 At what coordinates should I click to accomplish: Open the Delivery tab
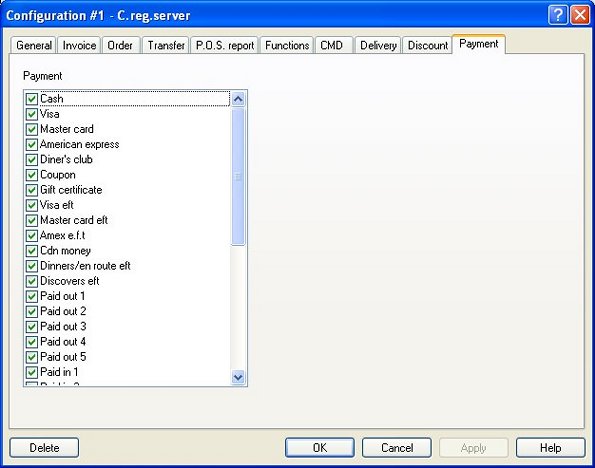(x=378, y=46)
